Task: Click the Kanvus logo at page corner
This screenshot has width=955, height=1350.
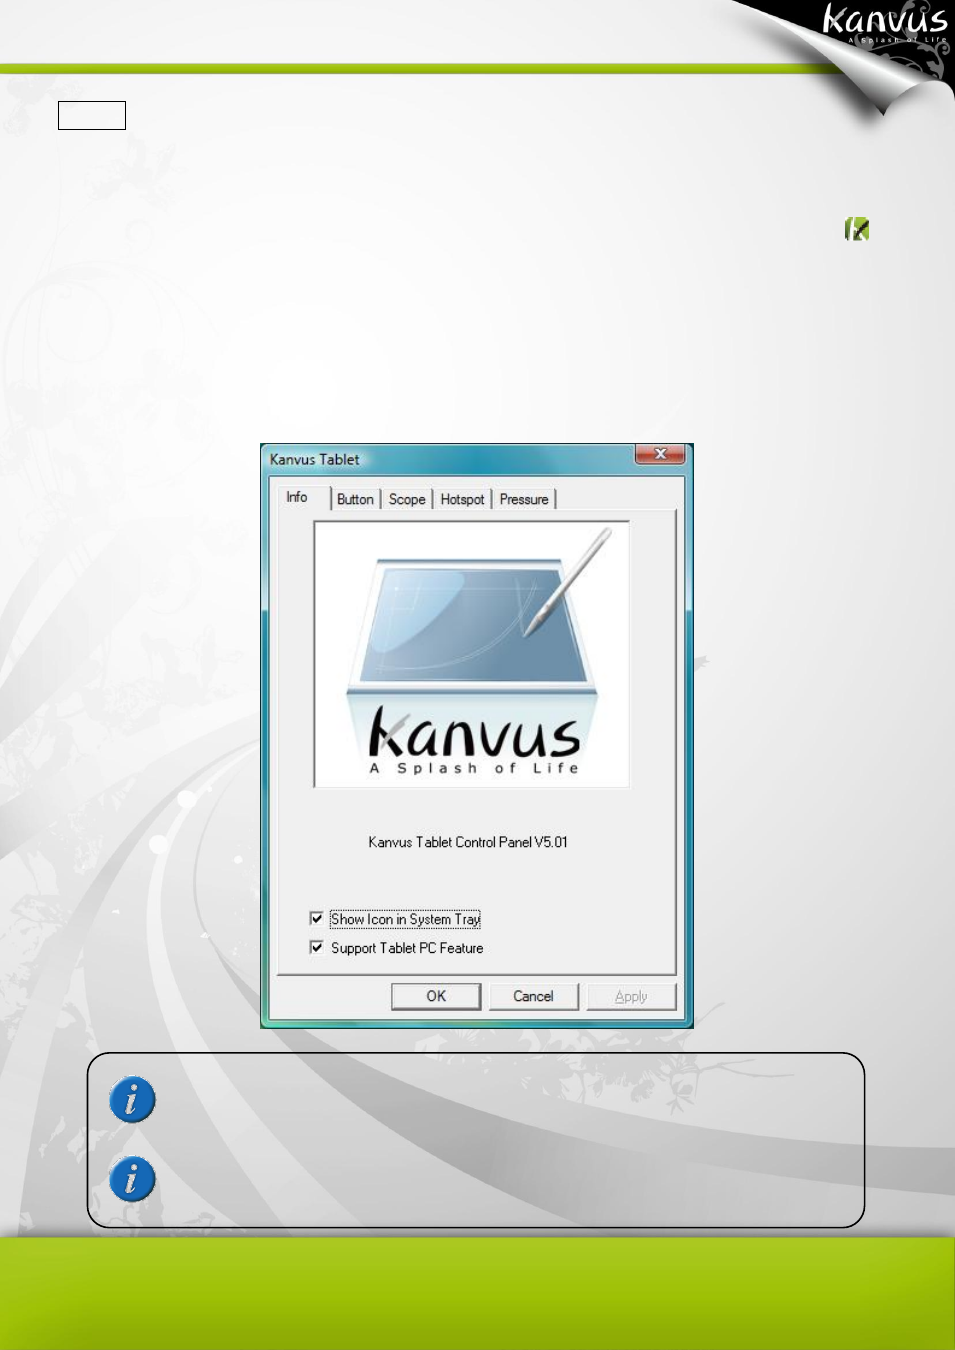Action: coord(885,24)
